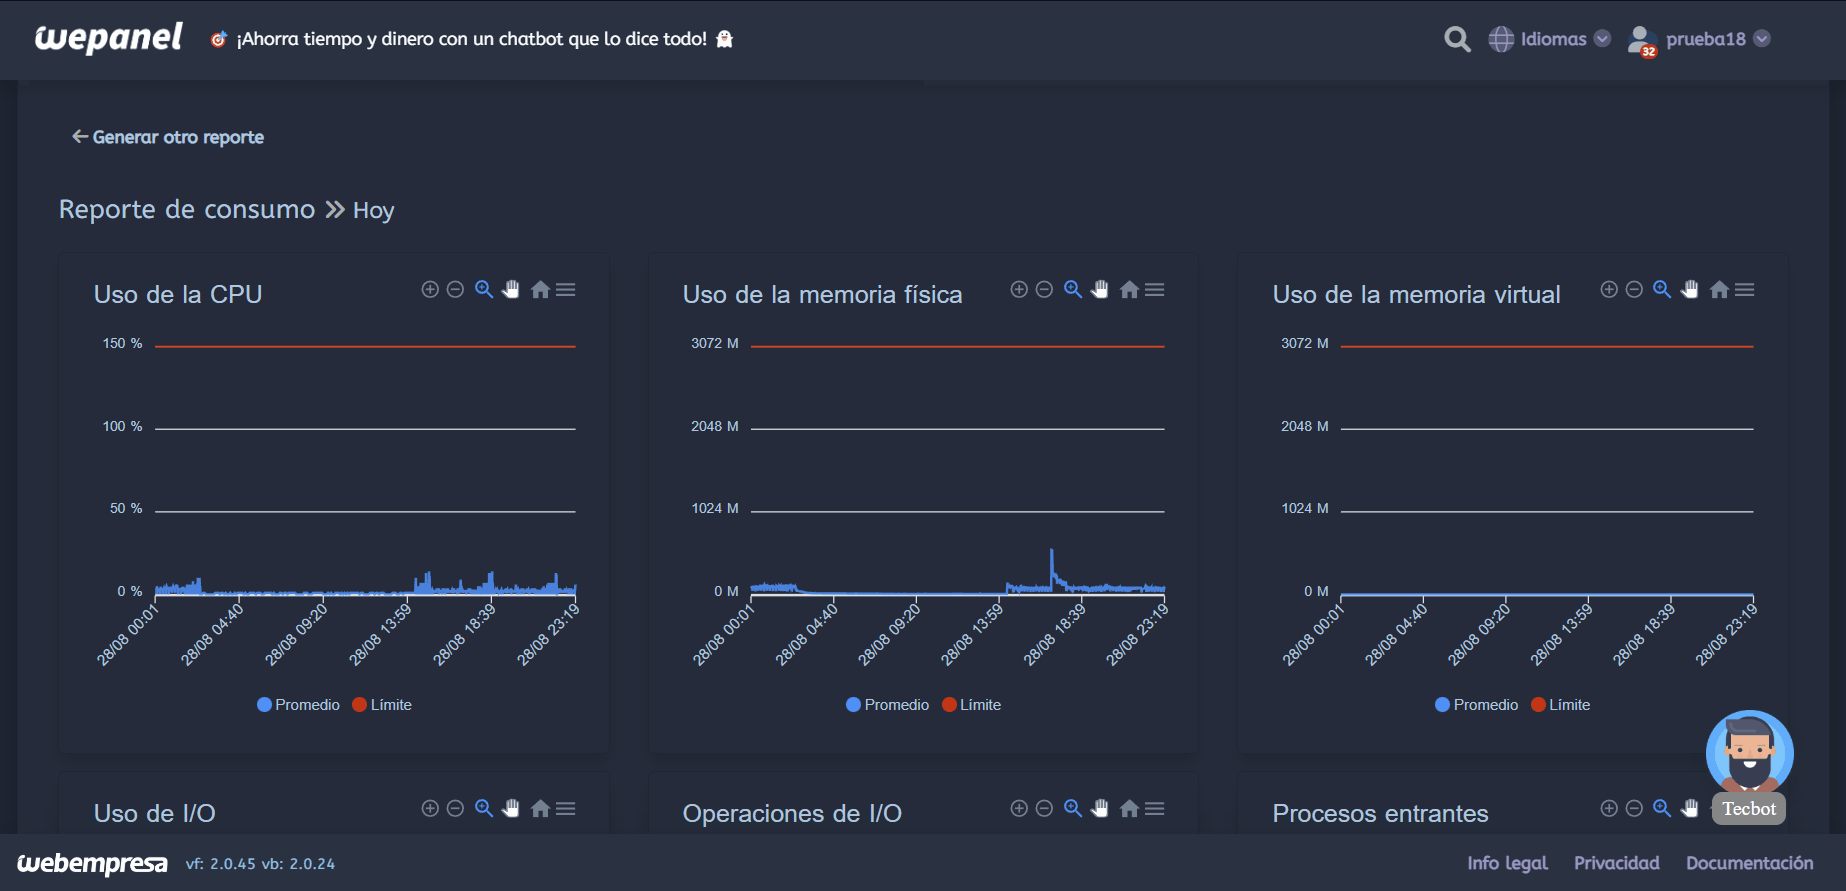Open hamburger menu on memoria virtual chart
Image resolution: width=1846 pixels, height=891 pixels.
point(1745,290)
